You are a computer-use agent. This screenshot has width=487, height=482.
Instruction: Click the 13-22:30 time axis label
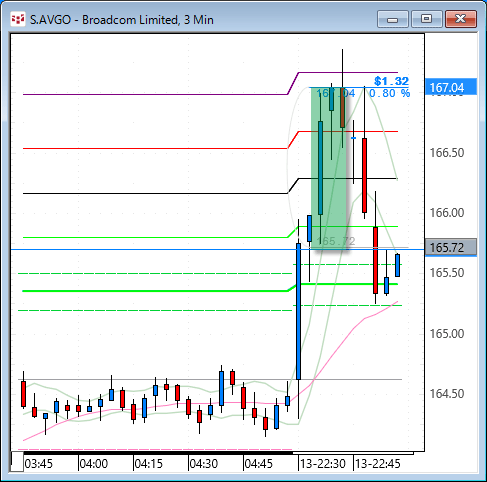click(323, 464)
